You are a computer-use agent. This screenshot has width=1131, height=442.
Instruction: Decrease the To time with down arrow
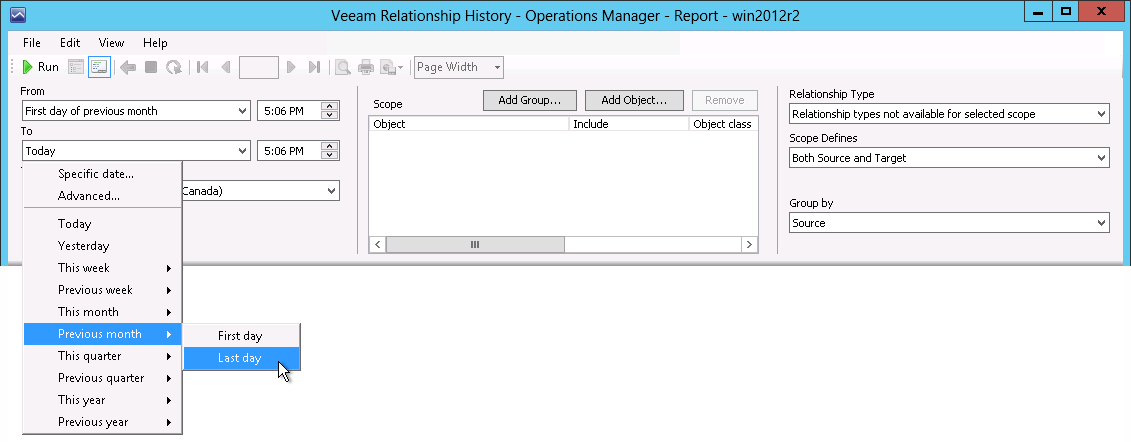330,155
